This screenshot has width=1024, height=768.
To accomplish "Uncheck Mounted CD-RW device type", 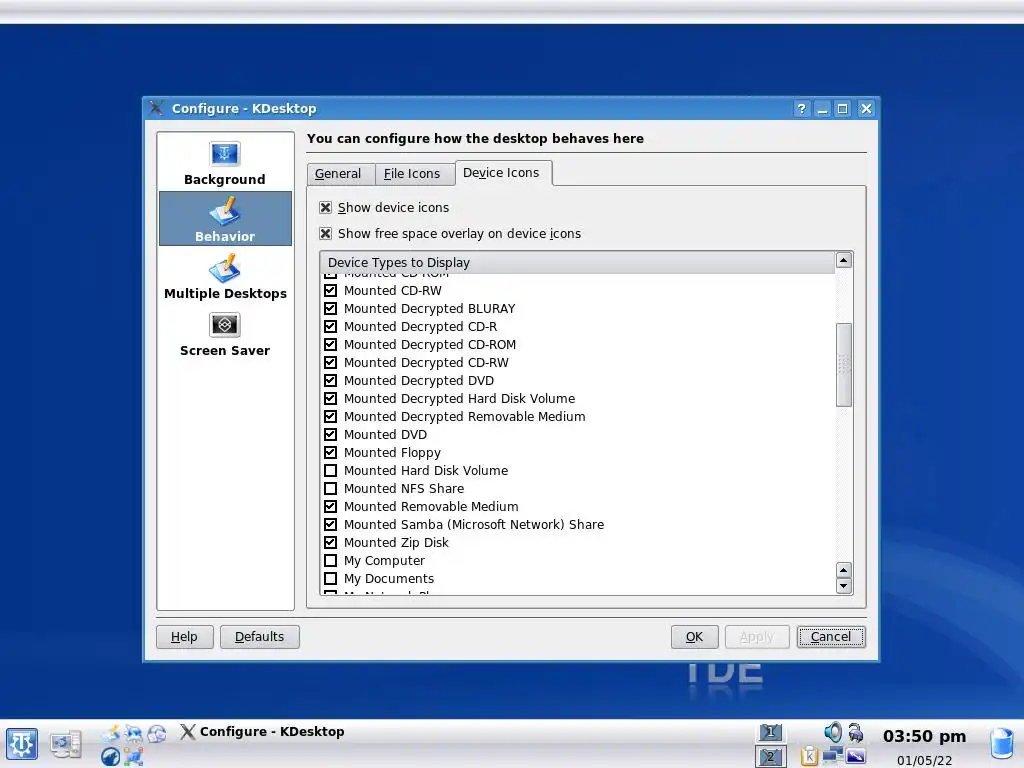I will coord(330,291).
